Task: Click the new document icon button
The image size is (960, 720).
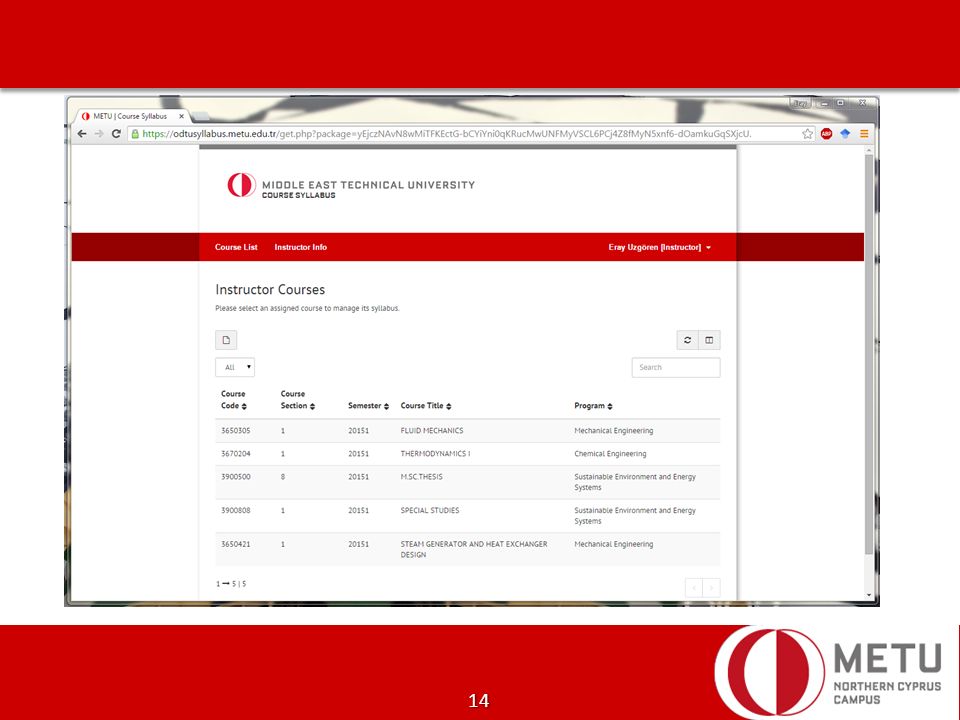Action: pos(226,340)
